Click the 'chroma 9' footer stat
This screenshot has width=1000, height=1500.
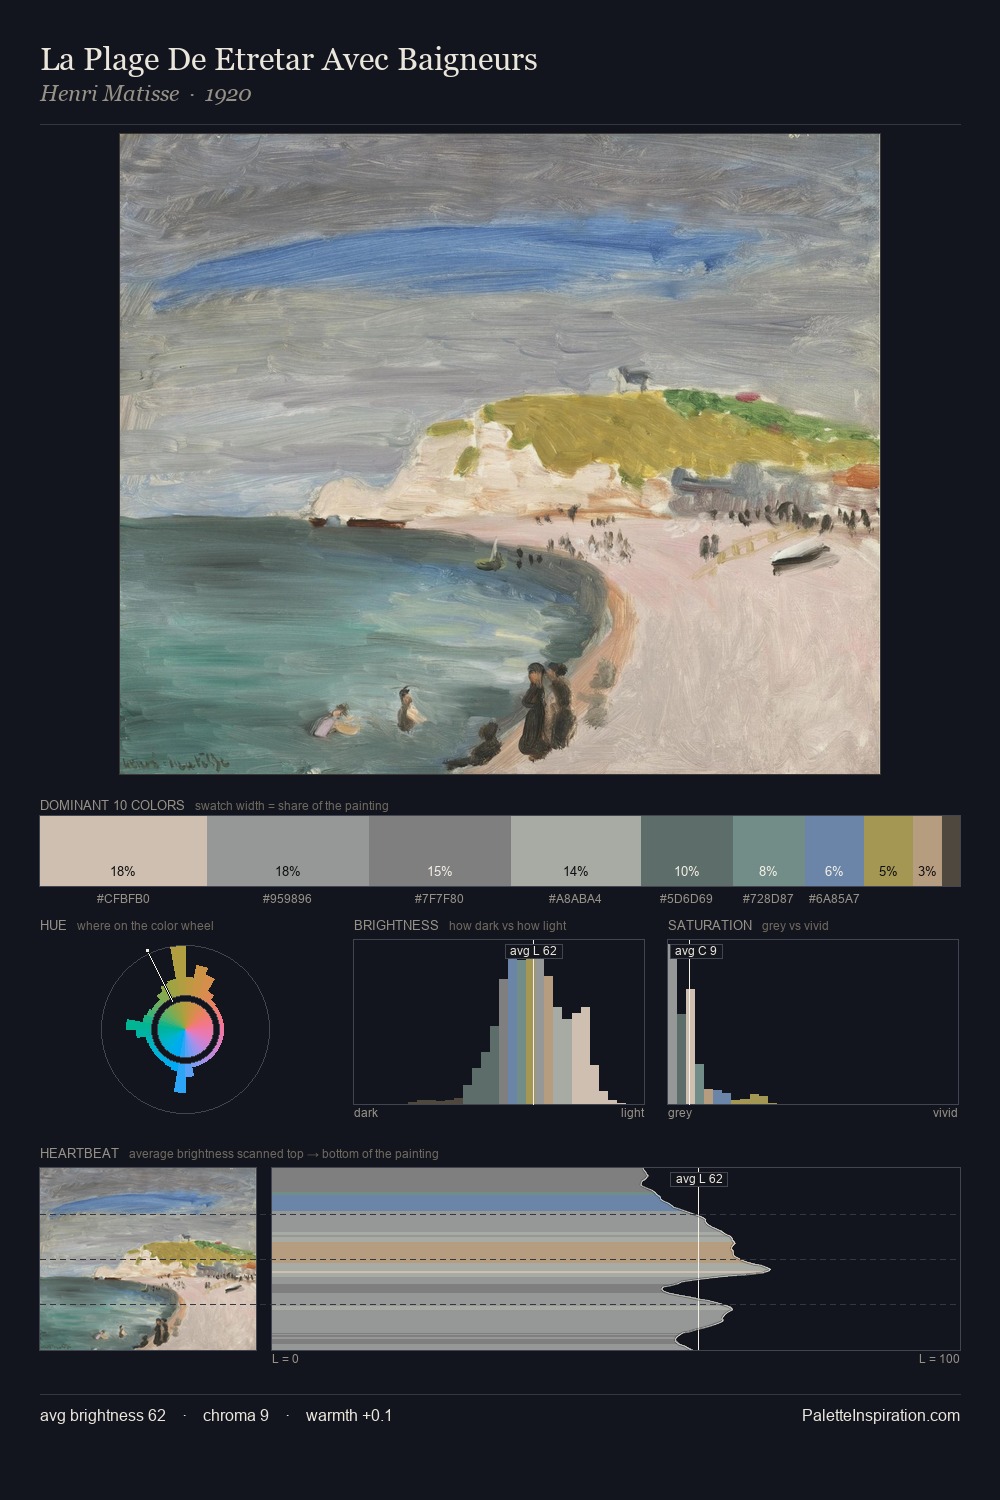coord(236,1415)
